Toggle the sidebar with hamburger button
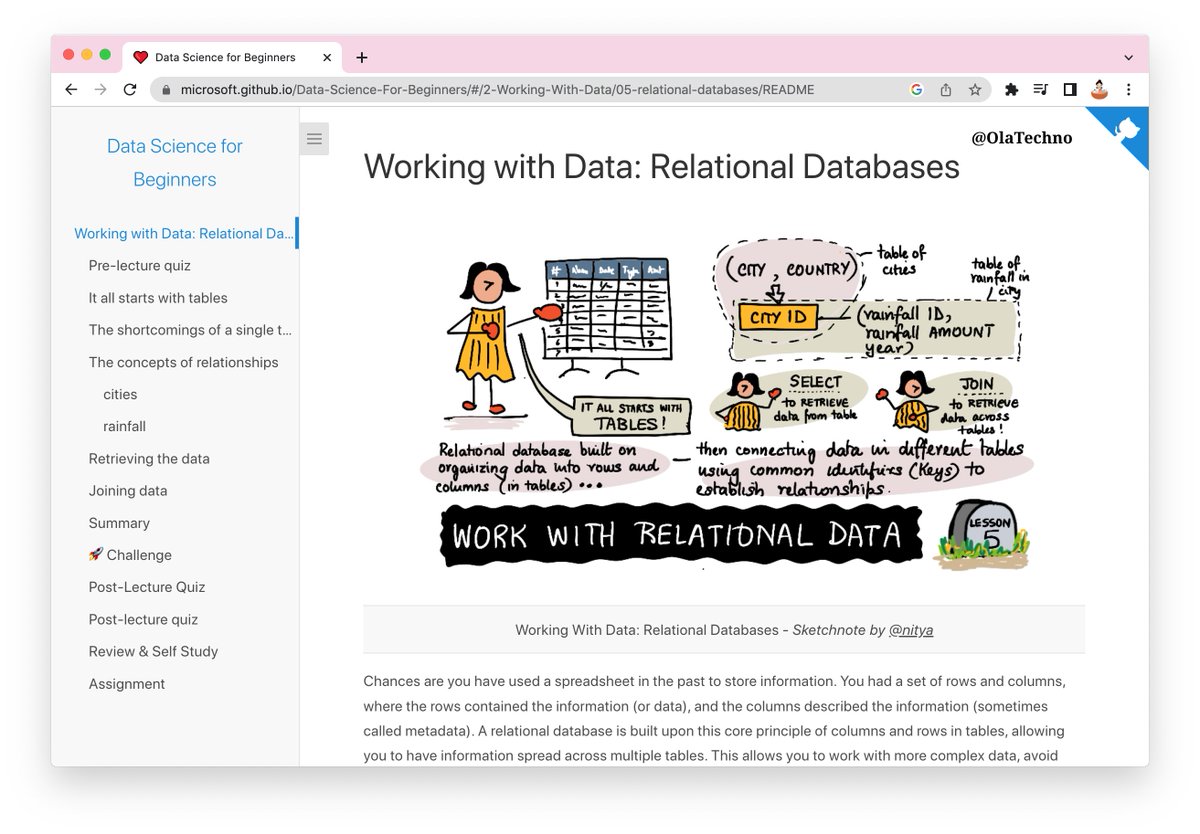The image size is (1200, 834). click(x=314, y=139)
